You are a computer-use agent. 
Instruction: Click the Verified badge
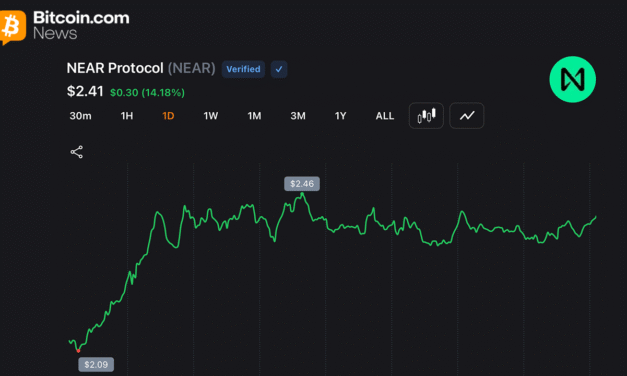[243, 69]
